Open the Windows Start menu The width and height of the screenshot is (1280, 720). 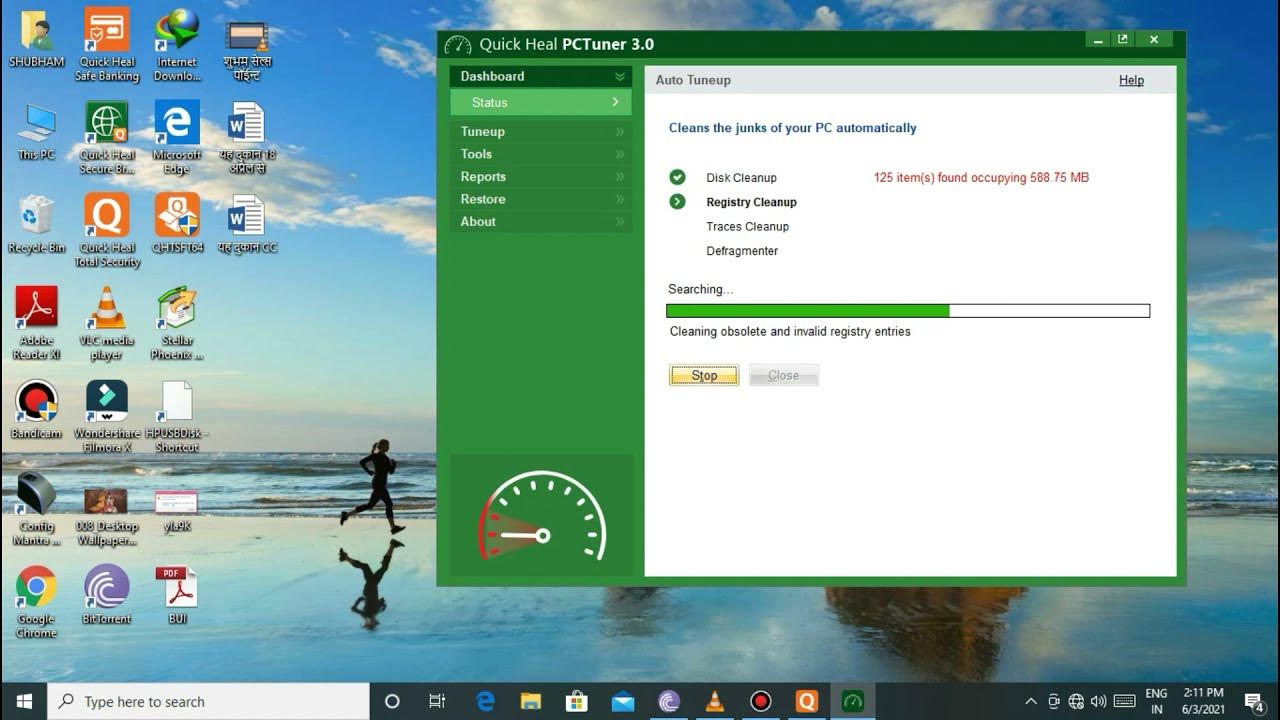pos(24,701)
